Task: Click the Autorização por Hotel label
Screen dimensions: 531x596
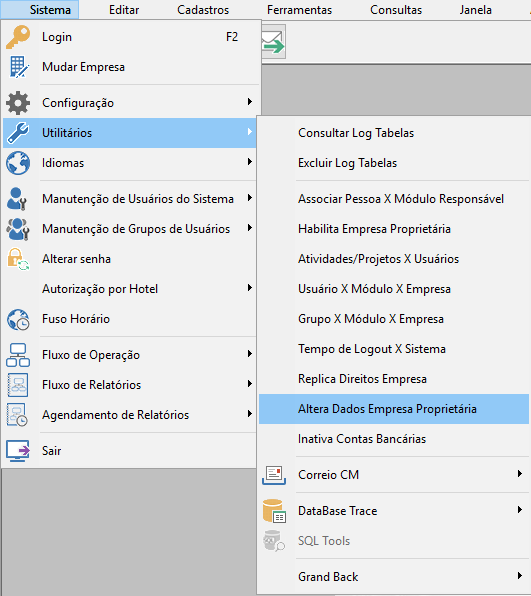Action: tap(100, 289)
